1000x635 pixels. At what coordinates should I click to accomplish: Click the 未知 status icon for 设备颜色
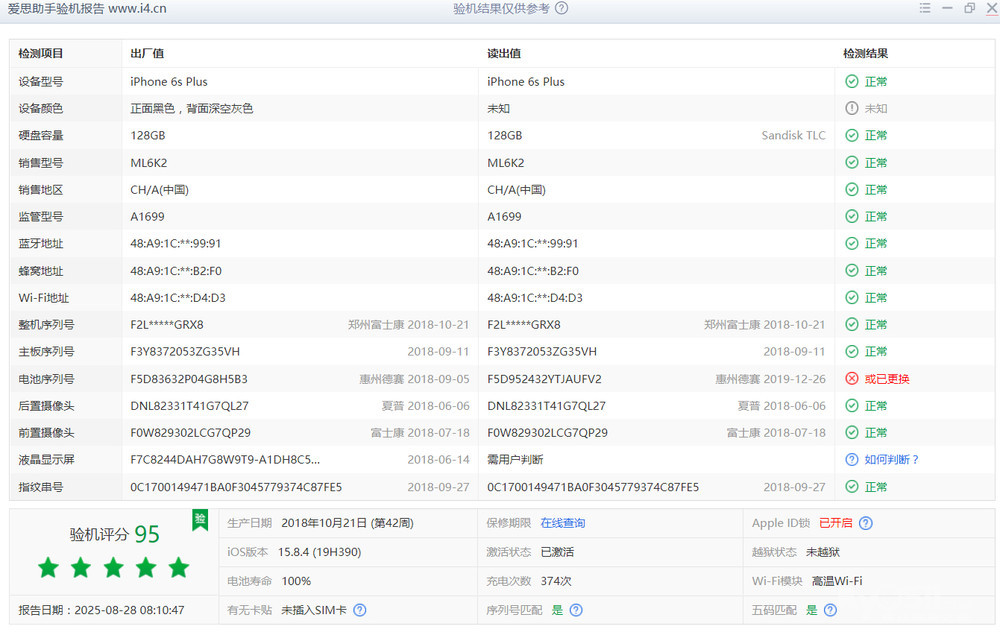pyautogui.click(x=852, y=108)
